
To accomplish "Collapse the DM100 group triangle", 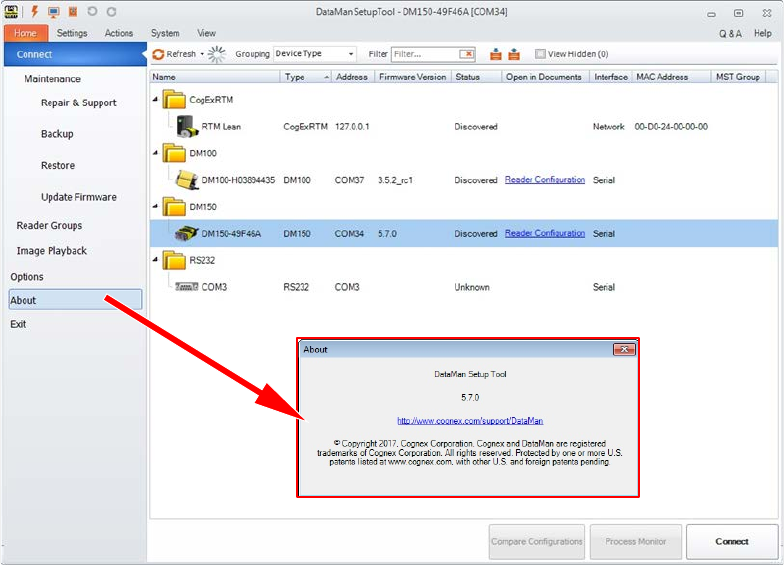I will [x=155, y=152].
